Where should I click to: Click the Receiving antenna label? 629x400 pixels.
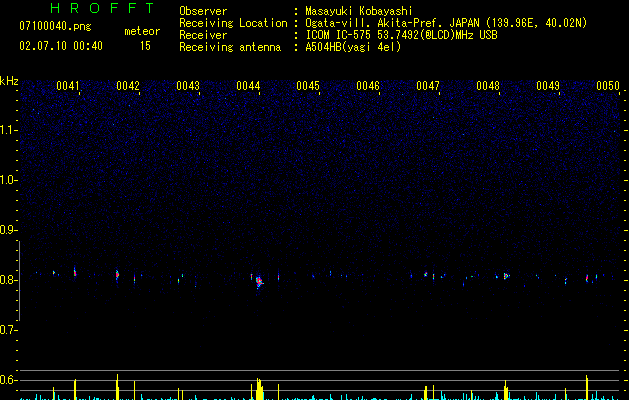tap(230, 47)
